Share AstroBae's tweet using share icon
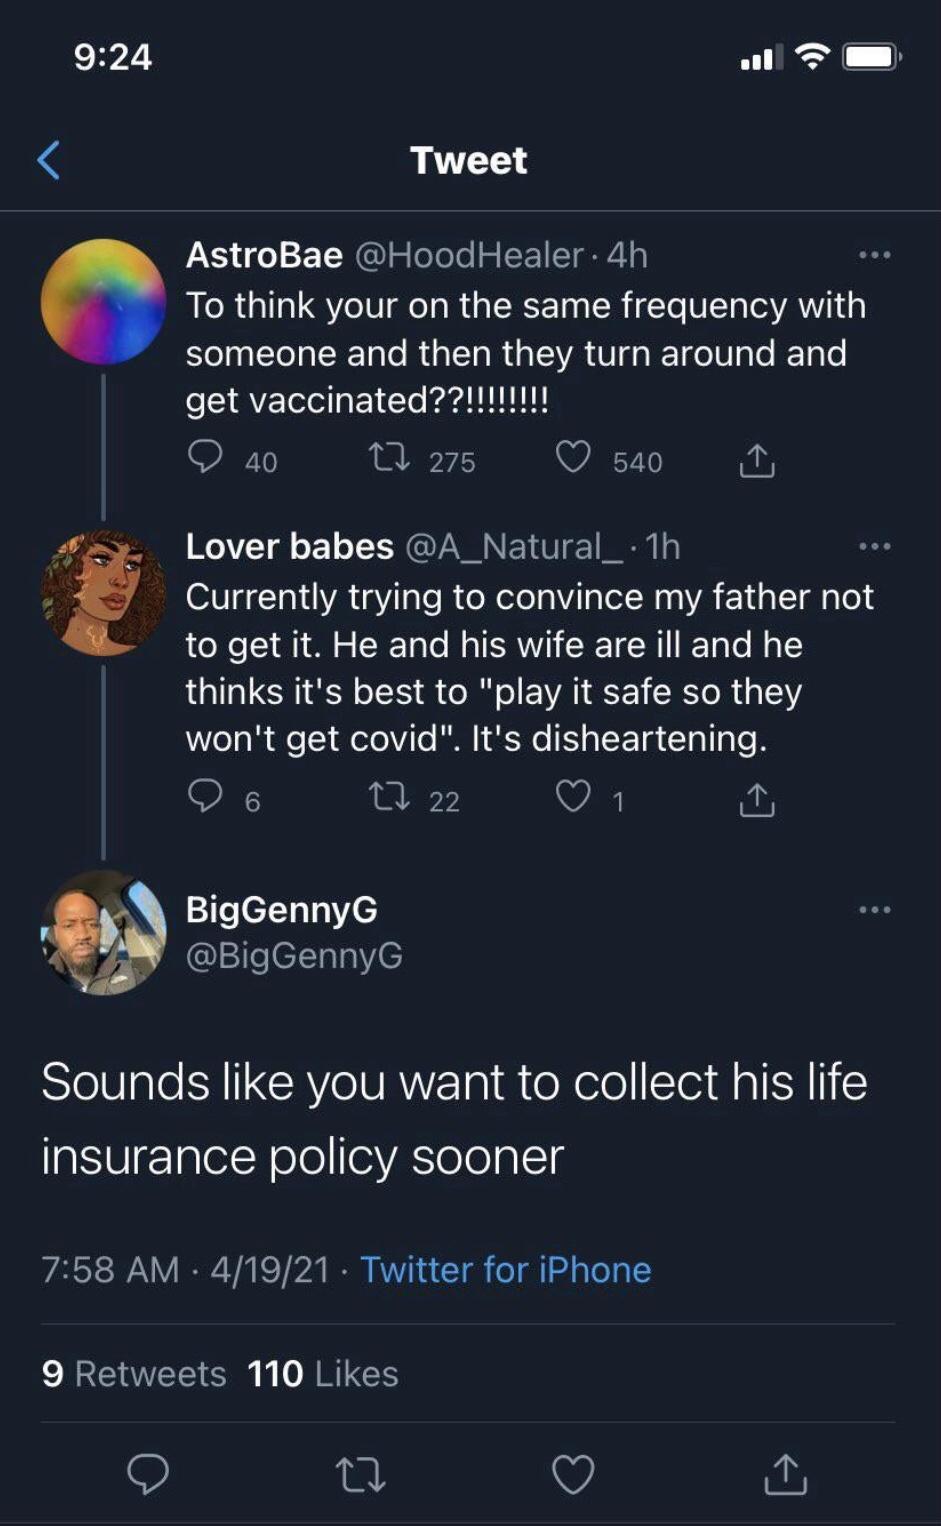Image resolution: width=941 pixels, height=1526 pixels. (757, 460)
